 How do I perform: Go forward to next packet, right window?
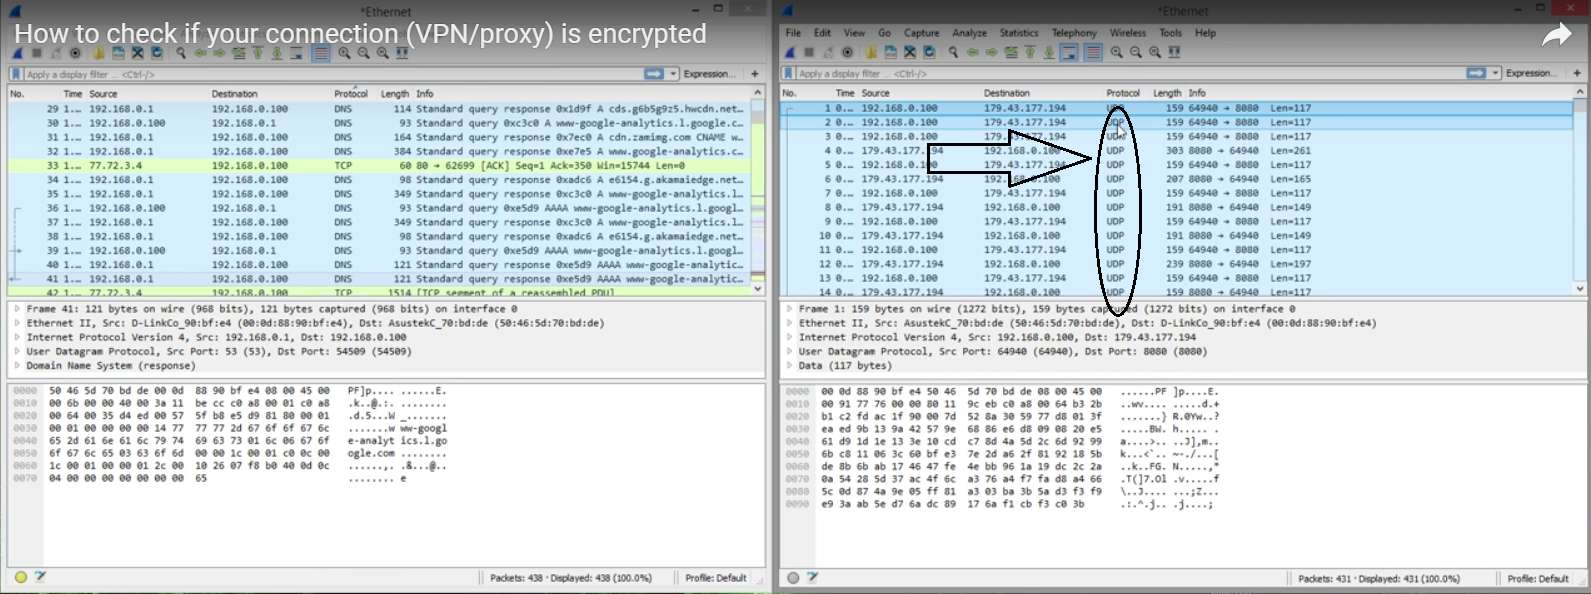(992, 52)
